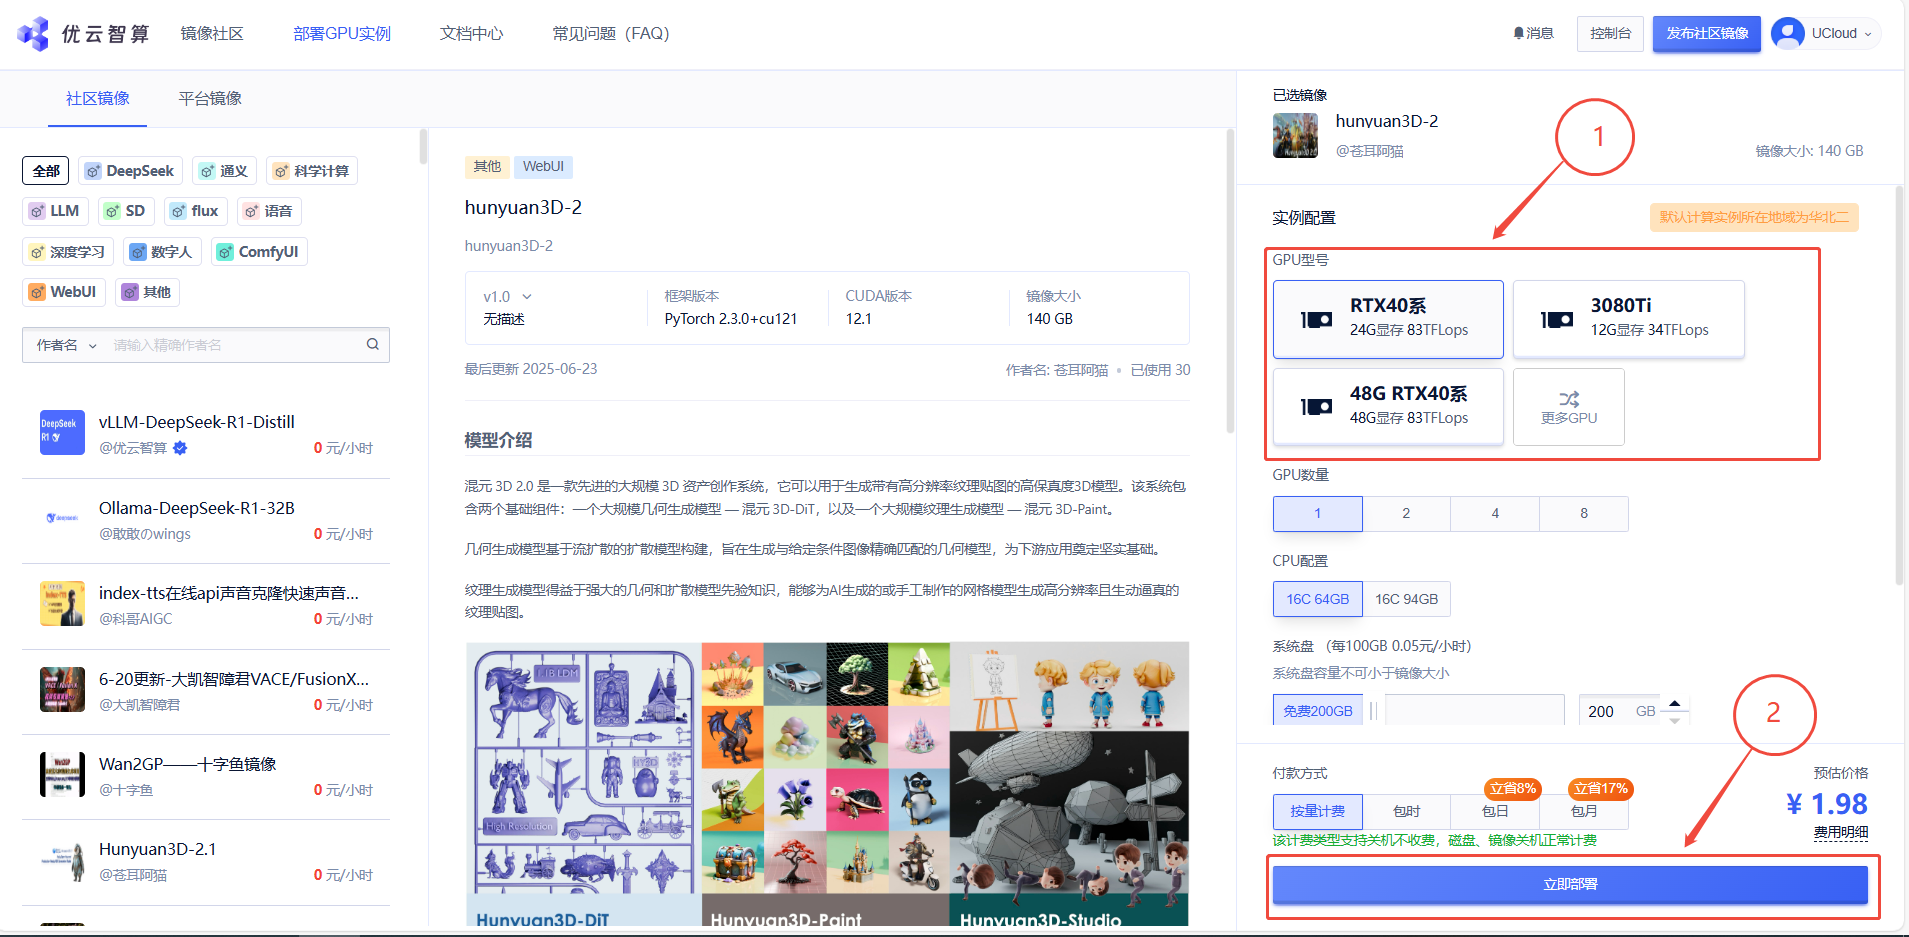Viewport: 1909px width, 937px height.
Task: Filter by 通义 tag
Action: point(224,171)
